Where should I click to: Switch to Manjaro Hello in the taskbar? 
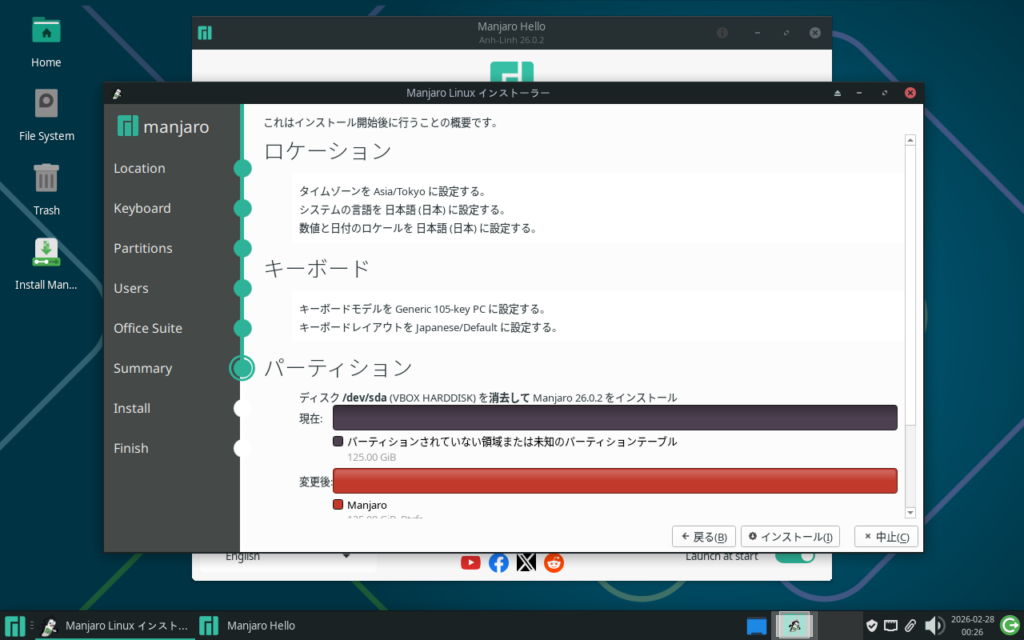[x=249, y=626]
